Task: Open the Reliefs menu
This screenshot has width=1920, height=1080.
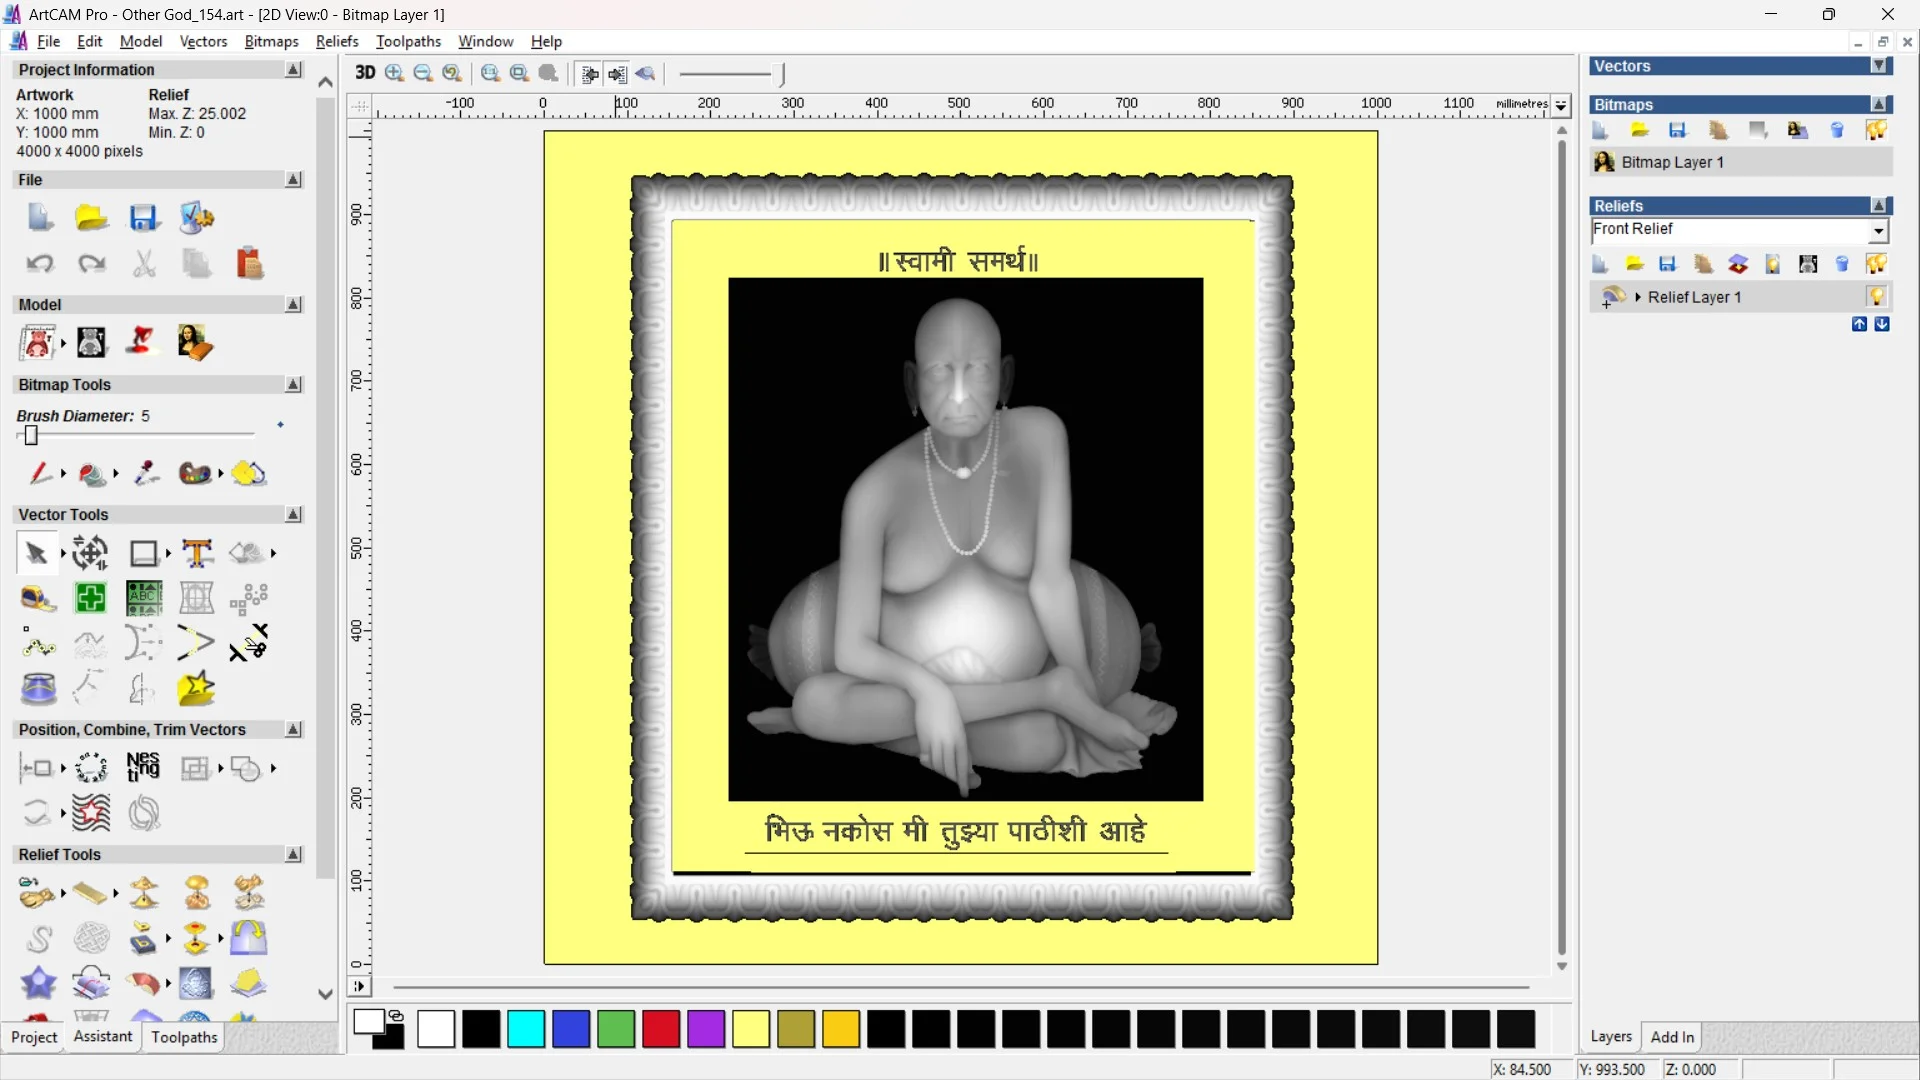Action: point(337,41)
